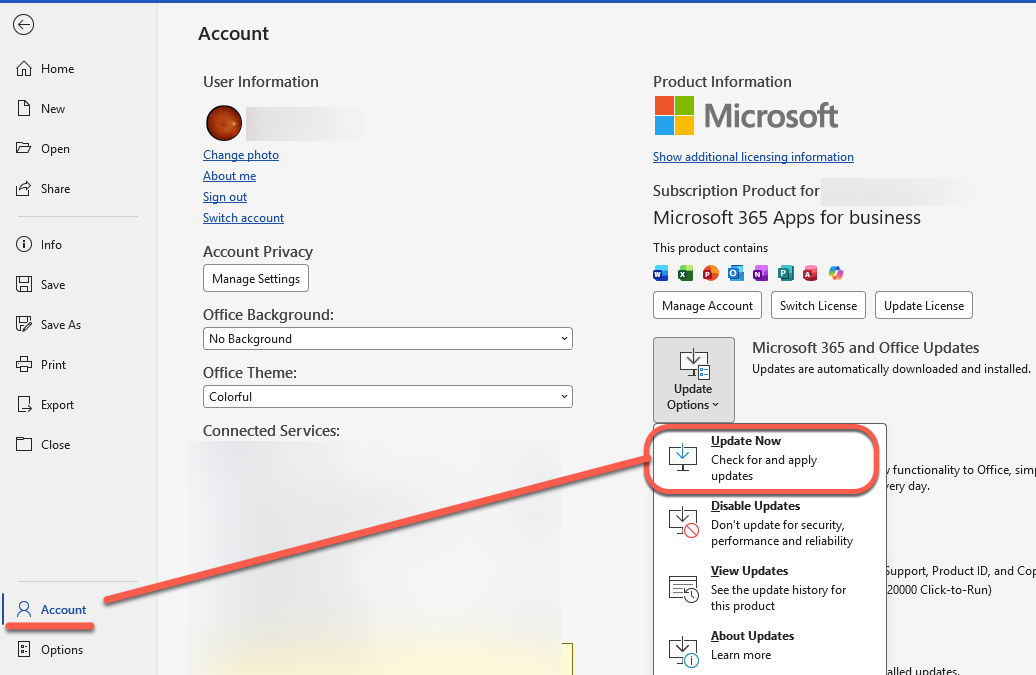This screenshot has height=675, width=1036.
Task: Click the OneNote app icon
Action: [760, 273]
